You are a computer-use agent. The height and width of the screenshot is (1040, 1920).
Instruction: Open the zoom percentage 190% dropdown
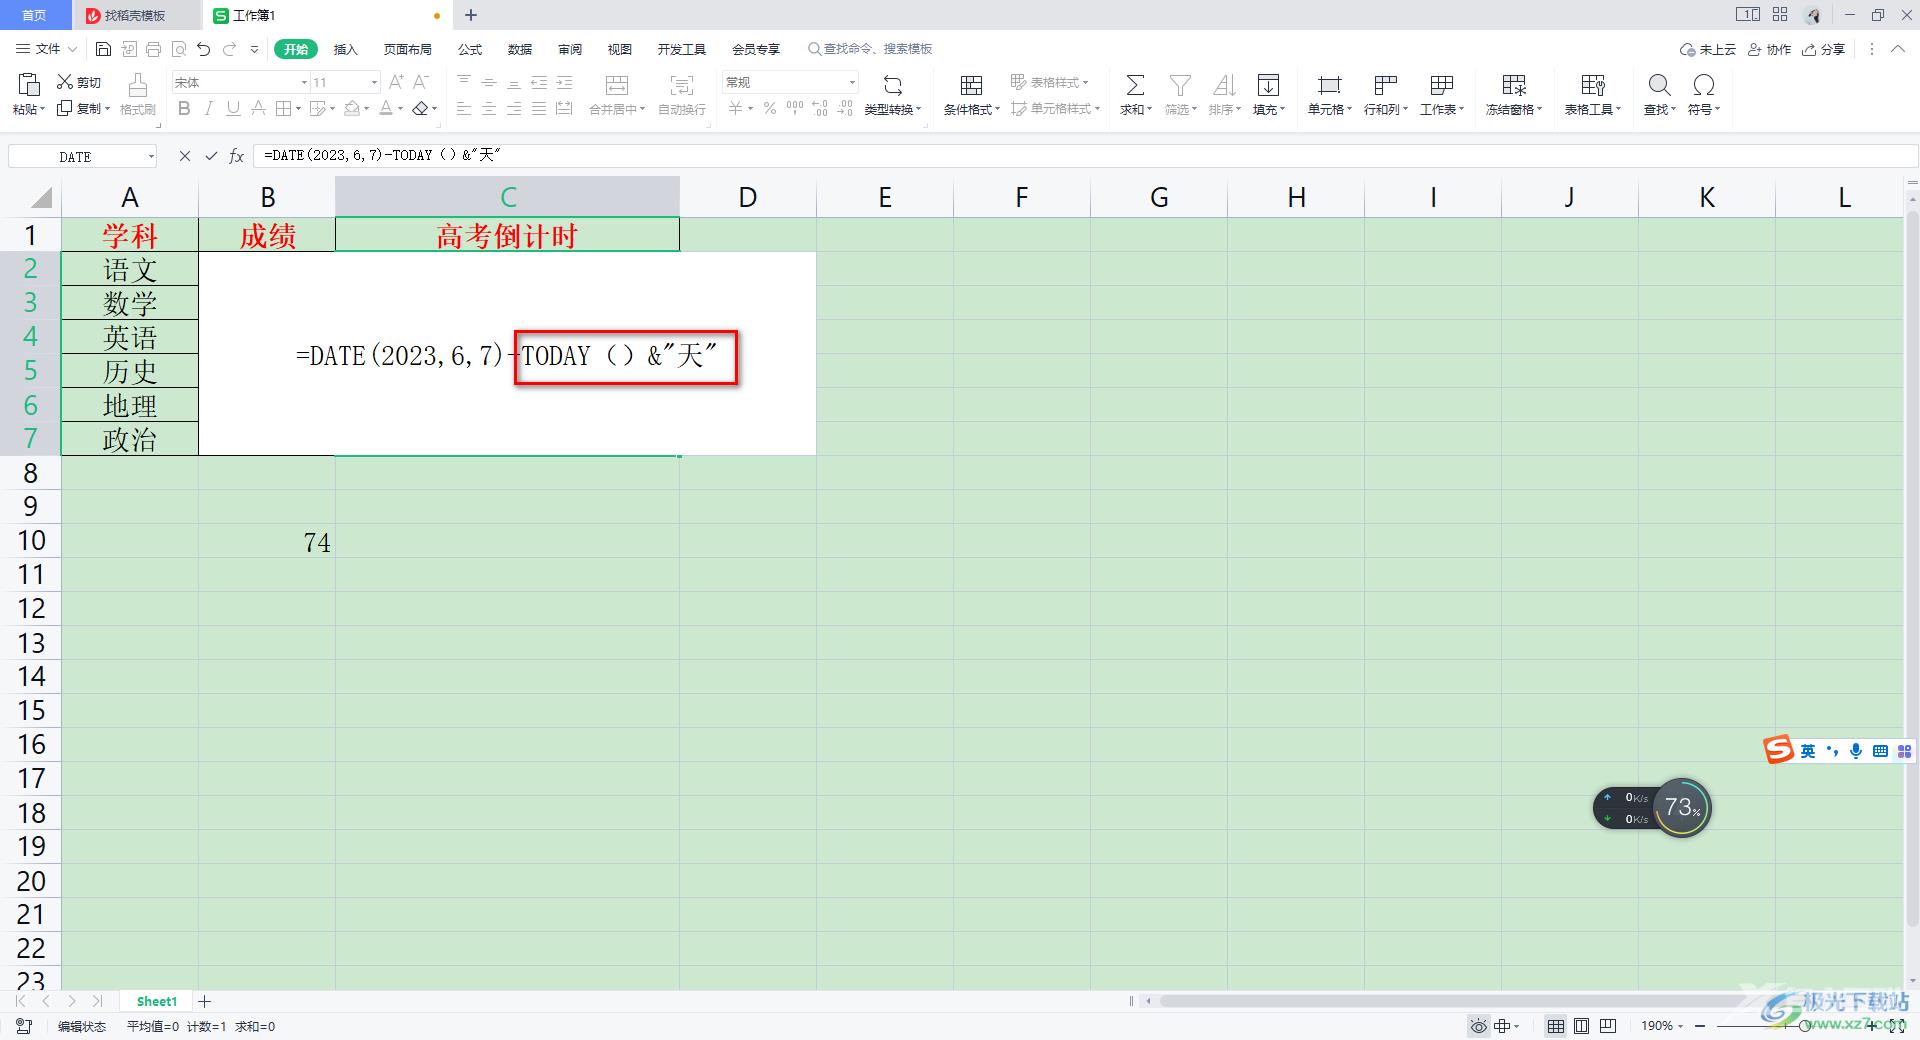(1662, 1026)
